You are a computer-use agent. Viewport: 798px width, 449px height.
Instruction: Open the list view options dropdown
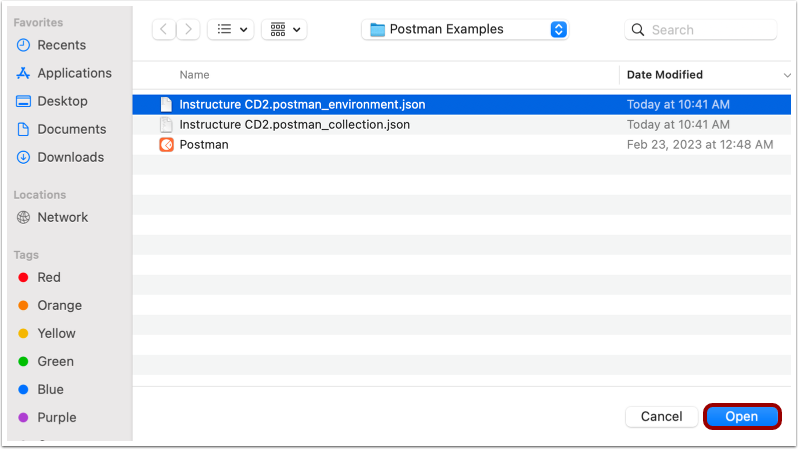[x=231, y=30]
